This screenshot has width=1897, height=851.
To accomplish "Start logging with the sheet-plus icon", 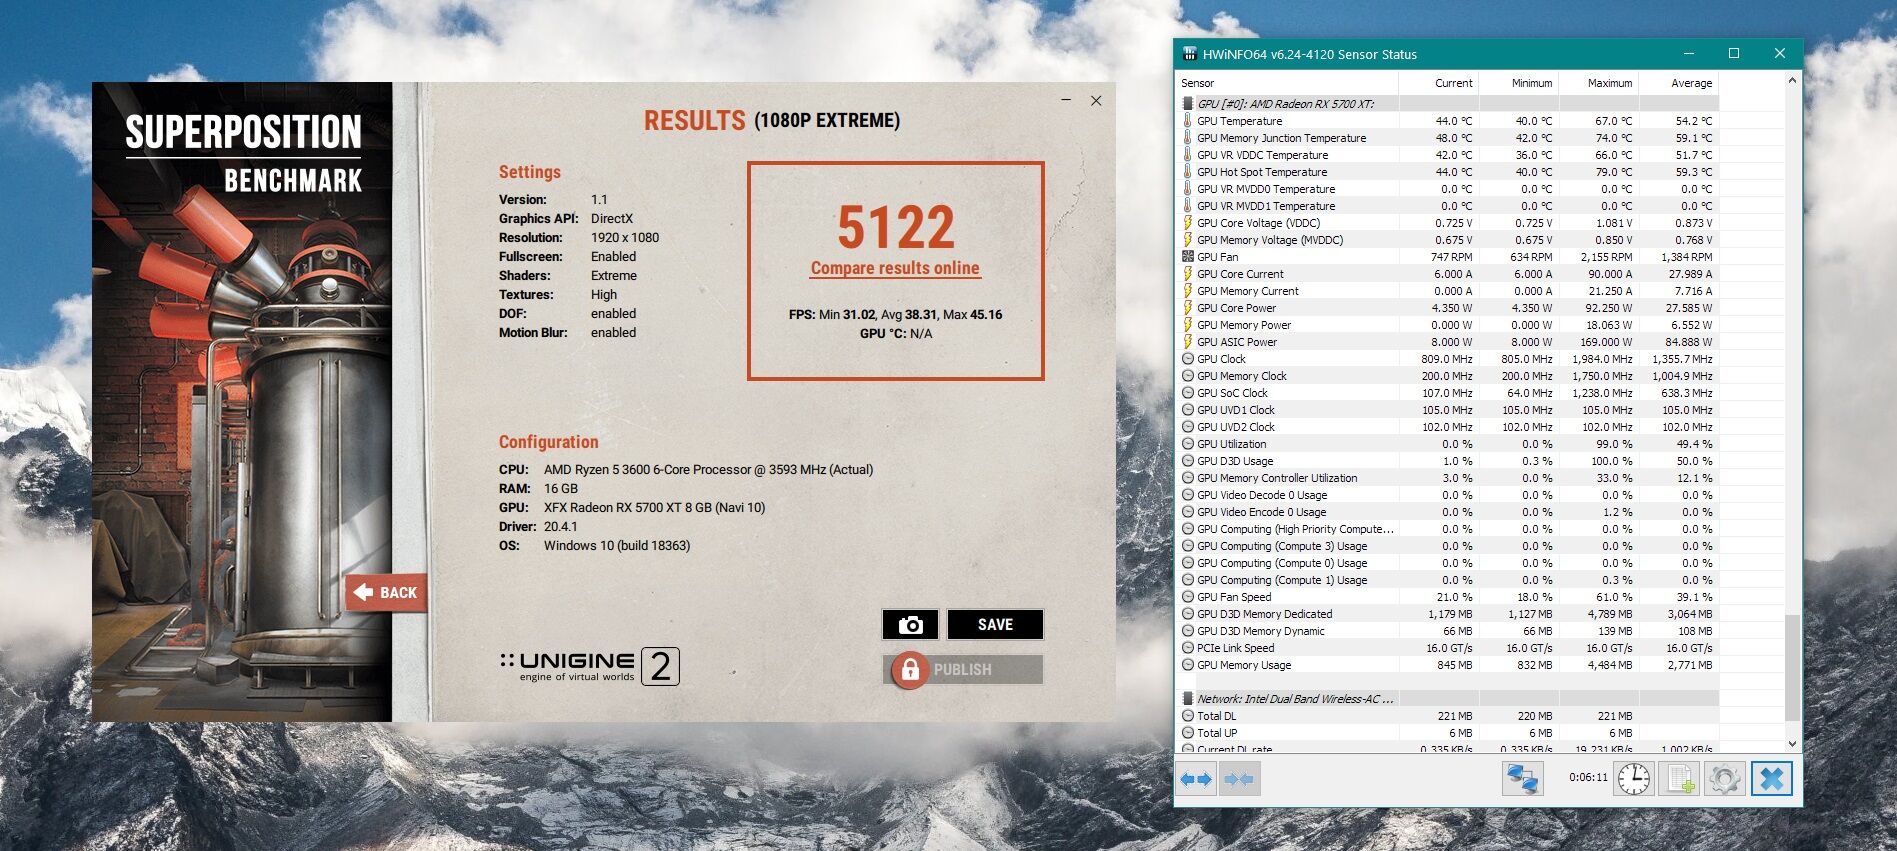I will point(1679,779).
